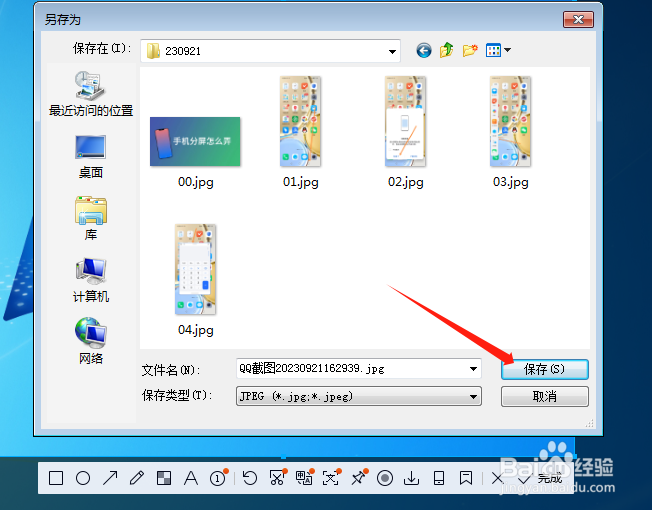The height and width of the screenshot is (510, 652).
Task: Select the mosaic blur tool
Action: pos(164,478)
